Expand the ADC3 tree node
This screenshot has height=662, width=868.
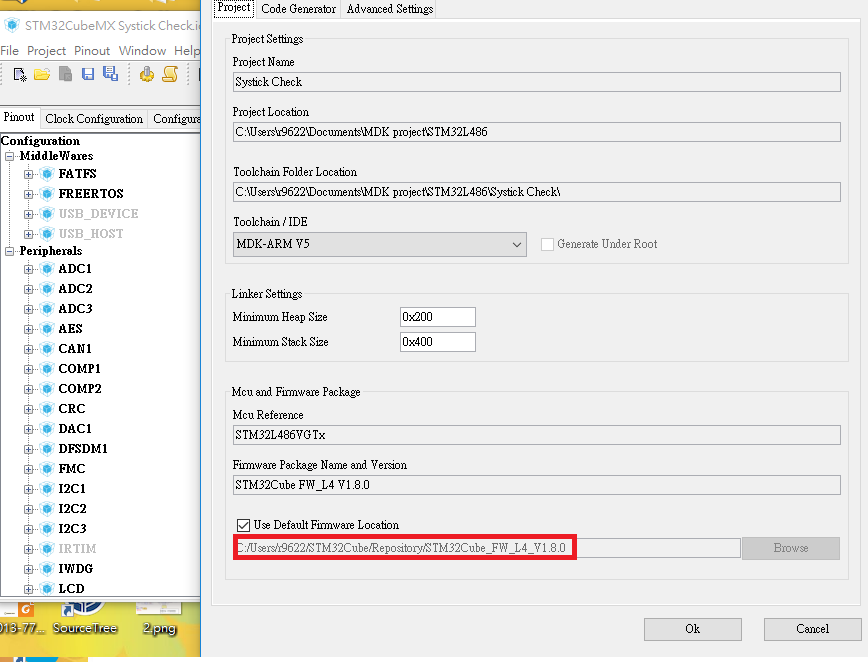tap(28, 309)
